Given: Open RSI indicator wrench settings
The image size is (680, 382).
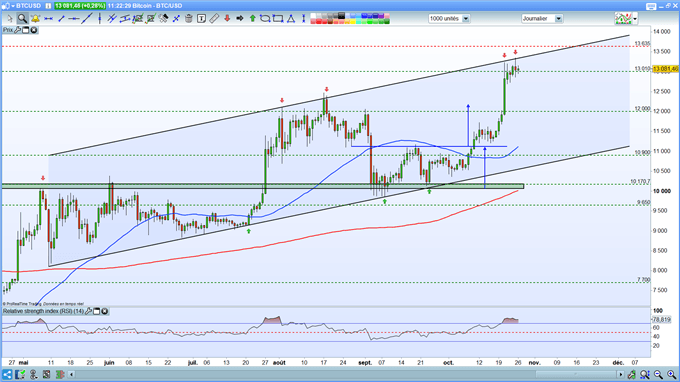Looking at the screenshot, I should pos(88,311).
